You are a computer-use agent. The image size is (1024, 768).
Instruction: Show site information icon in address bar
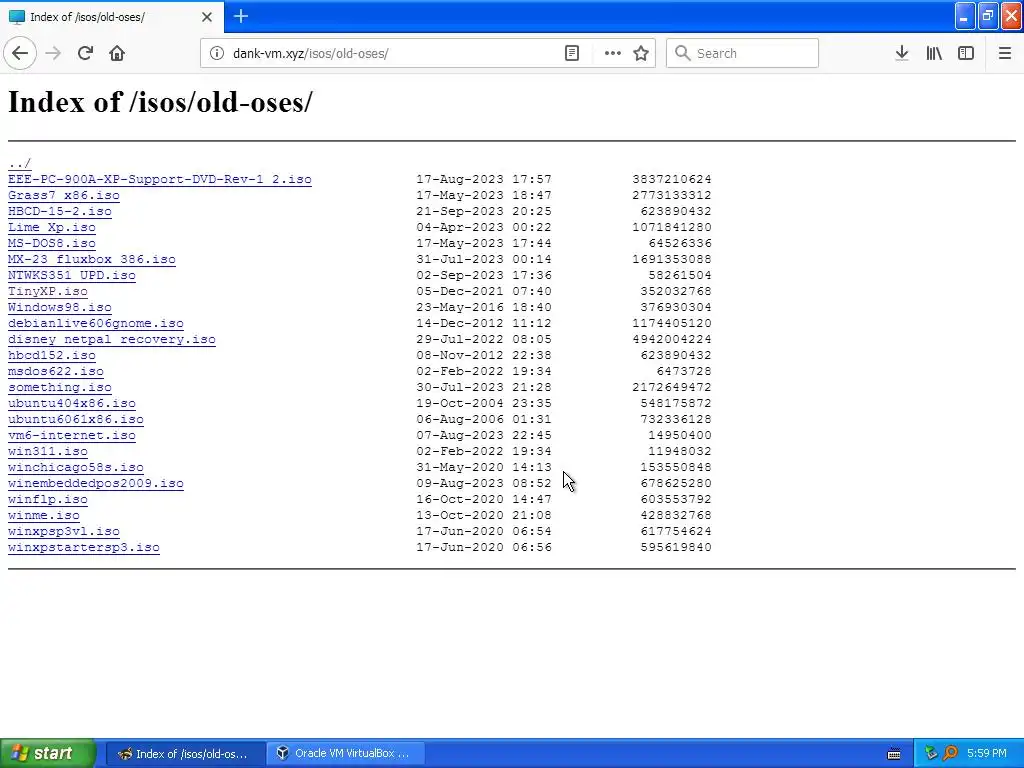coord(217,53)
